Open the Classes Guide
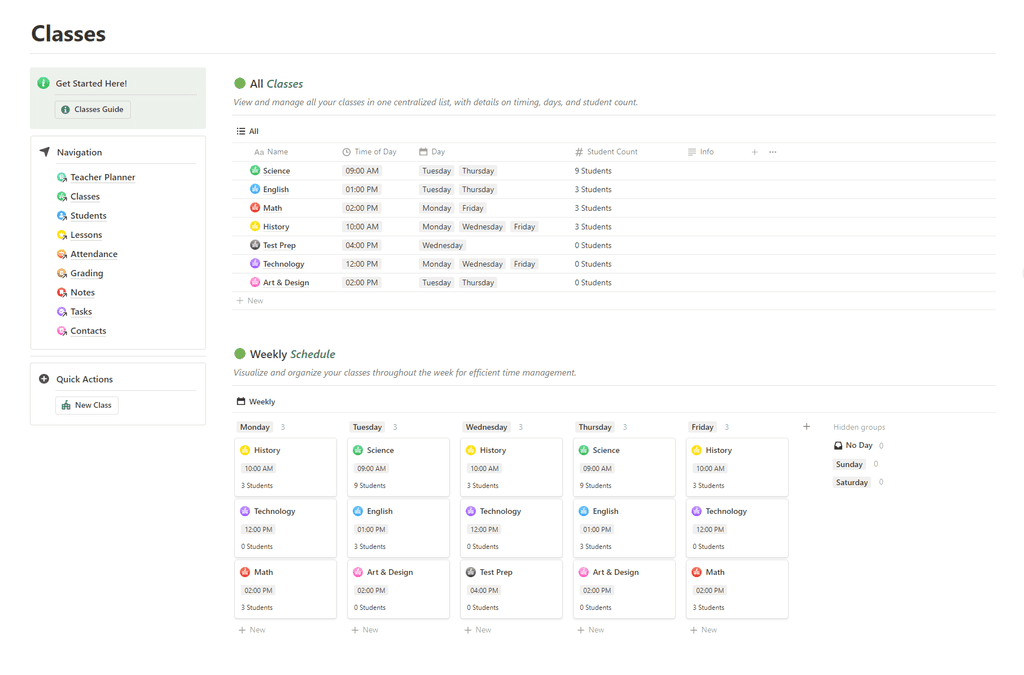1024x675 pixels. point(92,109)
